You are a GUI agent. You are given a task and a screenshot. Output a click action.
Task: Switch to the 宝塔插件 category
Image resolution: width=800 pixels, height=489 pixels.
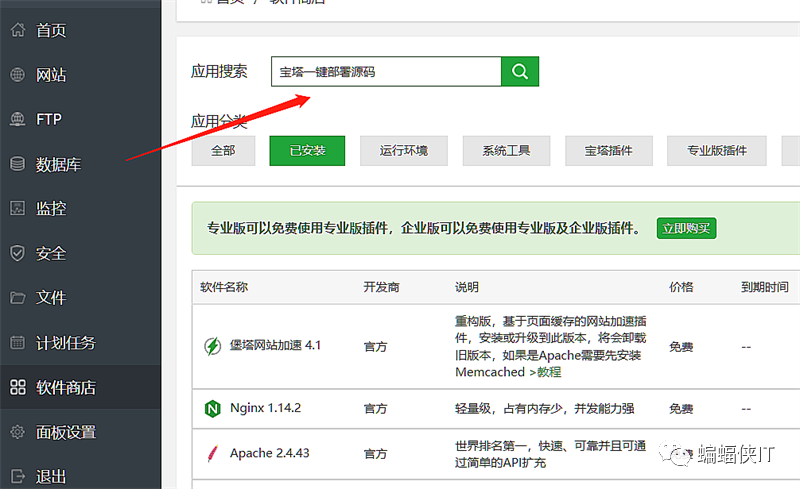click(x=609, y=151)
